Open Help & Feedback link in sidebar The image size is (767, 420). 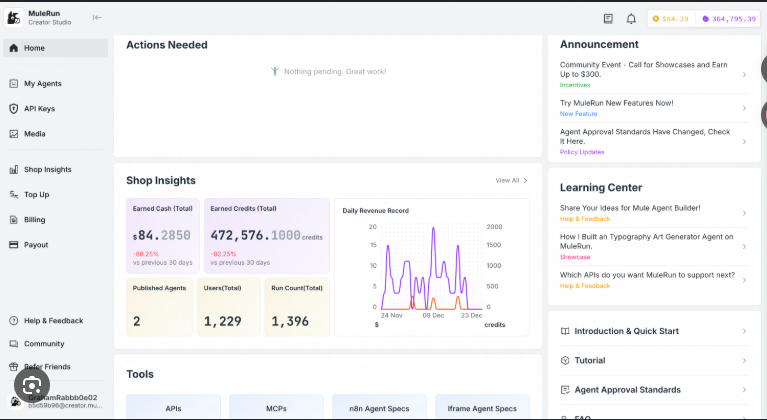[x=55, y=321]
